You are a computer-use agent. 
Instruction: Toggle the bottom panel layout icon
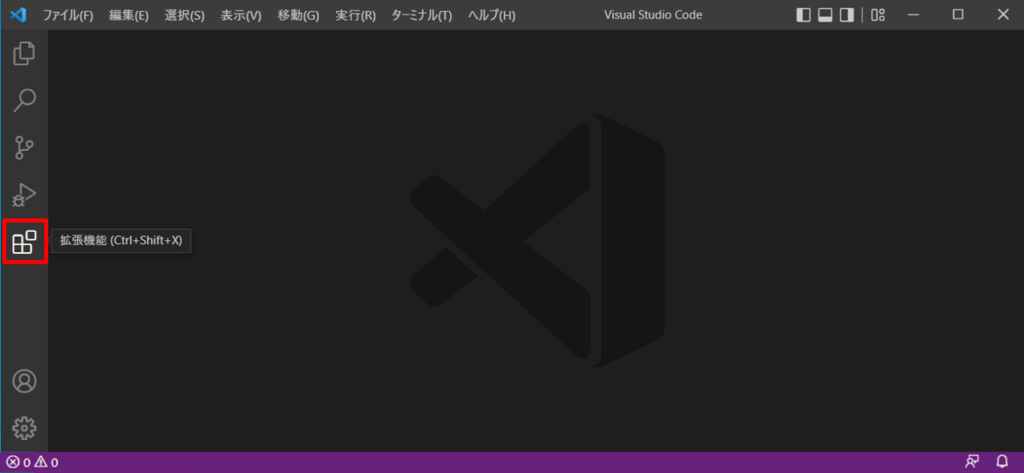coord(825,15)
